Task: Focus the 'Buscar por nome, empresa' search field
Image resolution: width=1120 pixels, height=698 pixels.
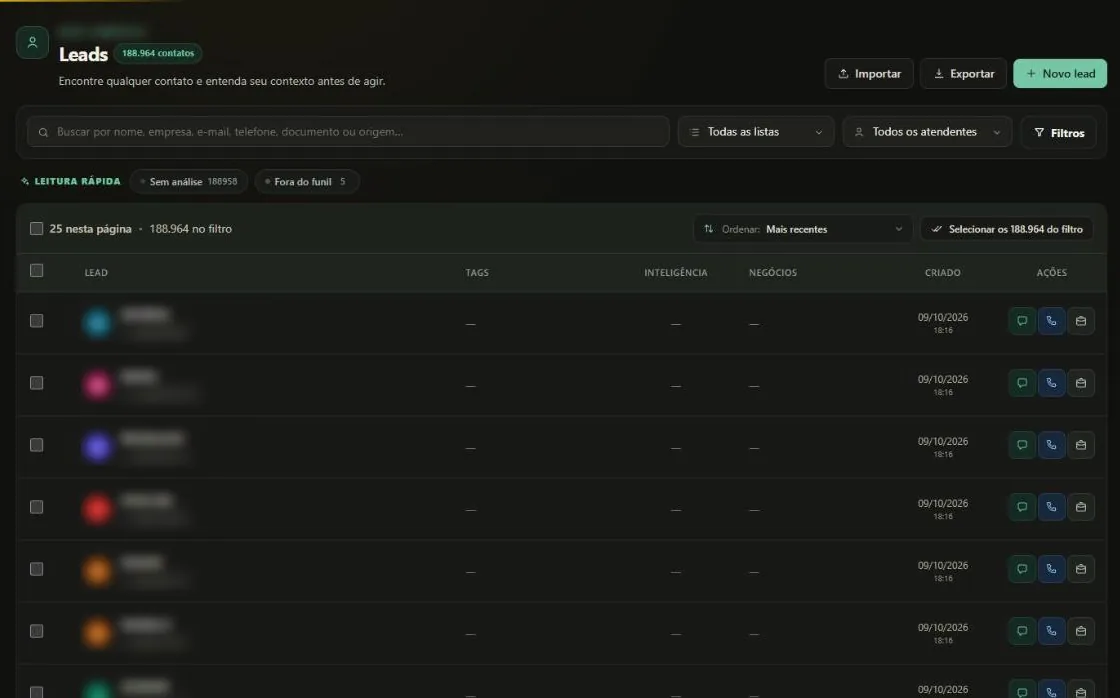Action: [348, 132]
